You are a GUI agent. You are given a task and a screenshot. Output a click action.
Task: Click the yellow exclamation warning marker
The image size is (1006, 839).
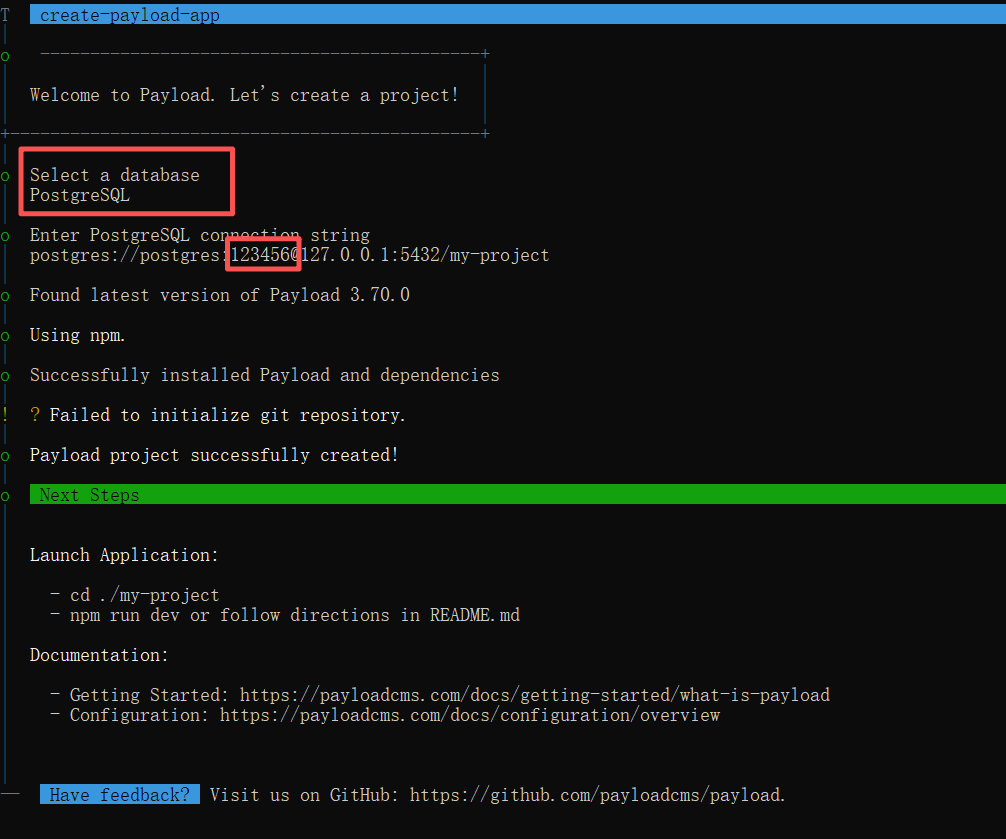click(5, 415)
